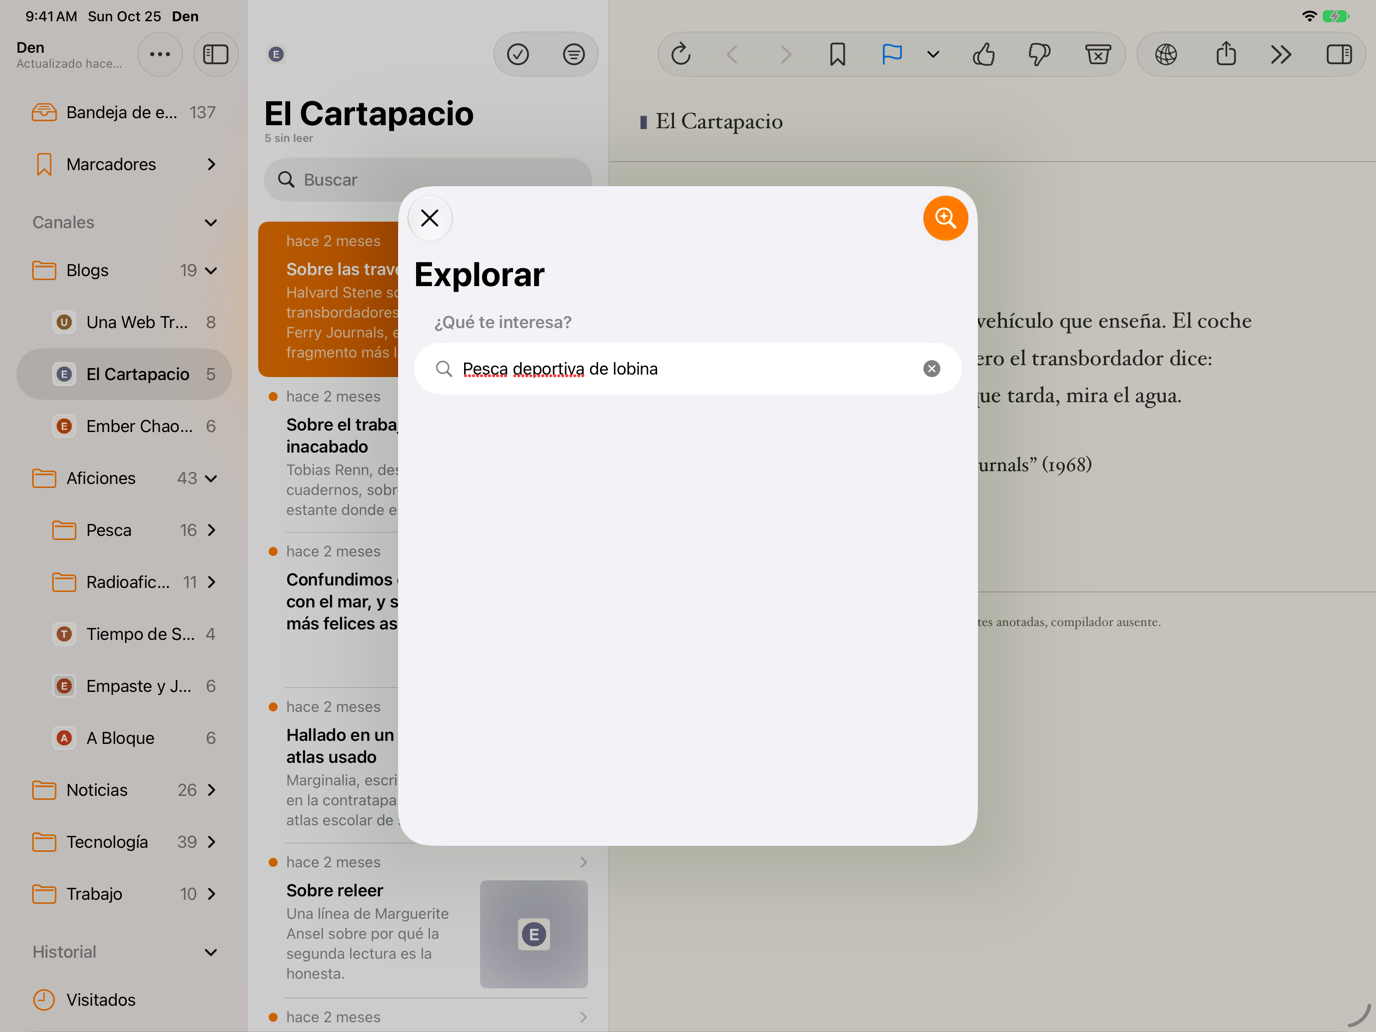Viewport: 1376px width, 1032px height.
Task: Tap the battery status icon
Action: pyautogui.click(x=1336, y=16)
